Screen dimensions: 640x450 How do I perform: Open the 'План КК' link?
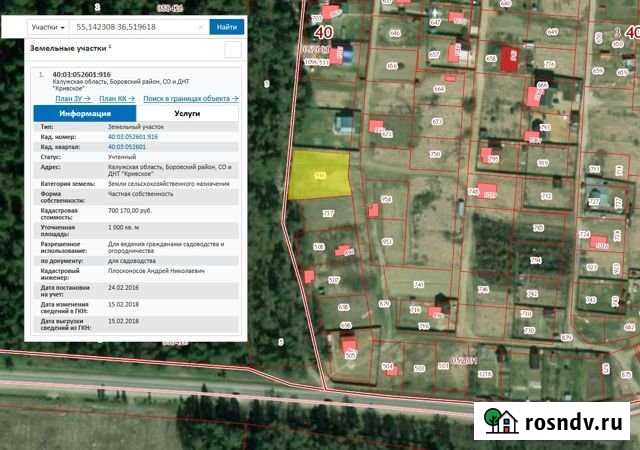pos(117,99)
